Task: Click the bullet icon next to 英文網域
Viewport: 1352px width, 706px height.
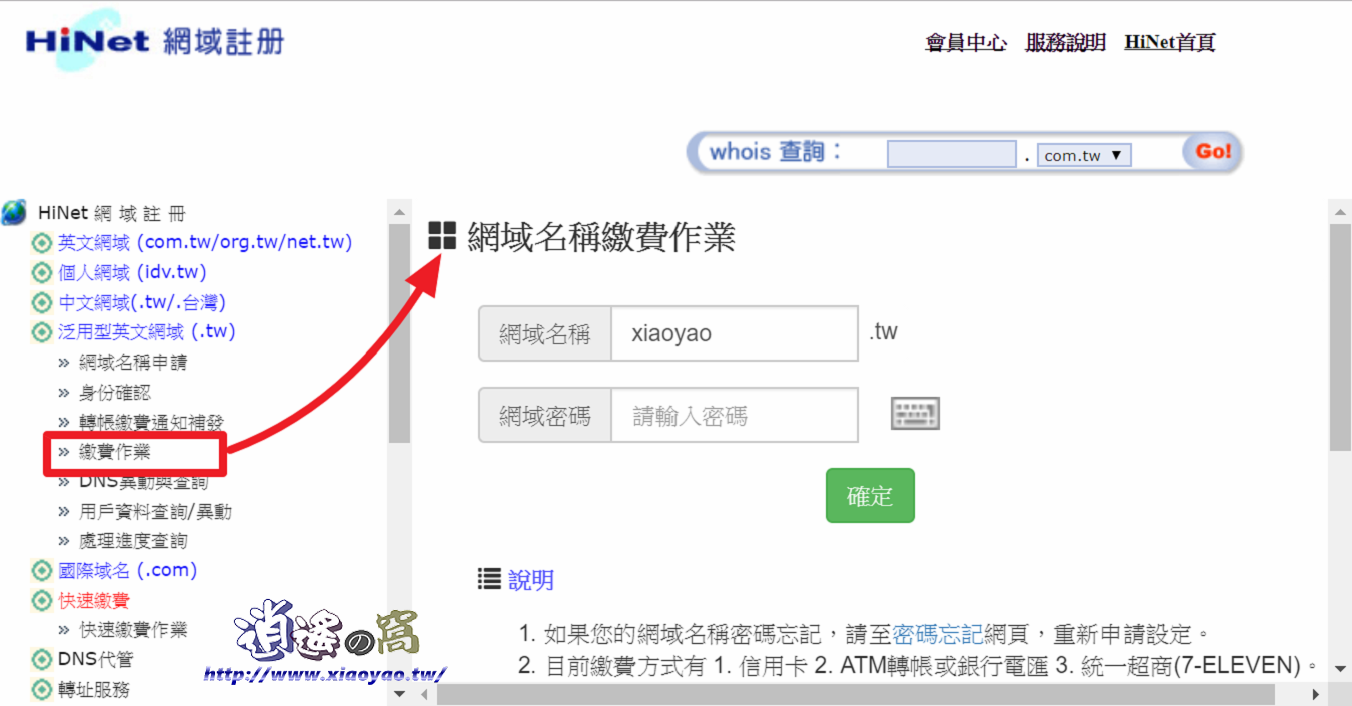Action: 41,243
